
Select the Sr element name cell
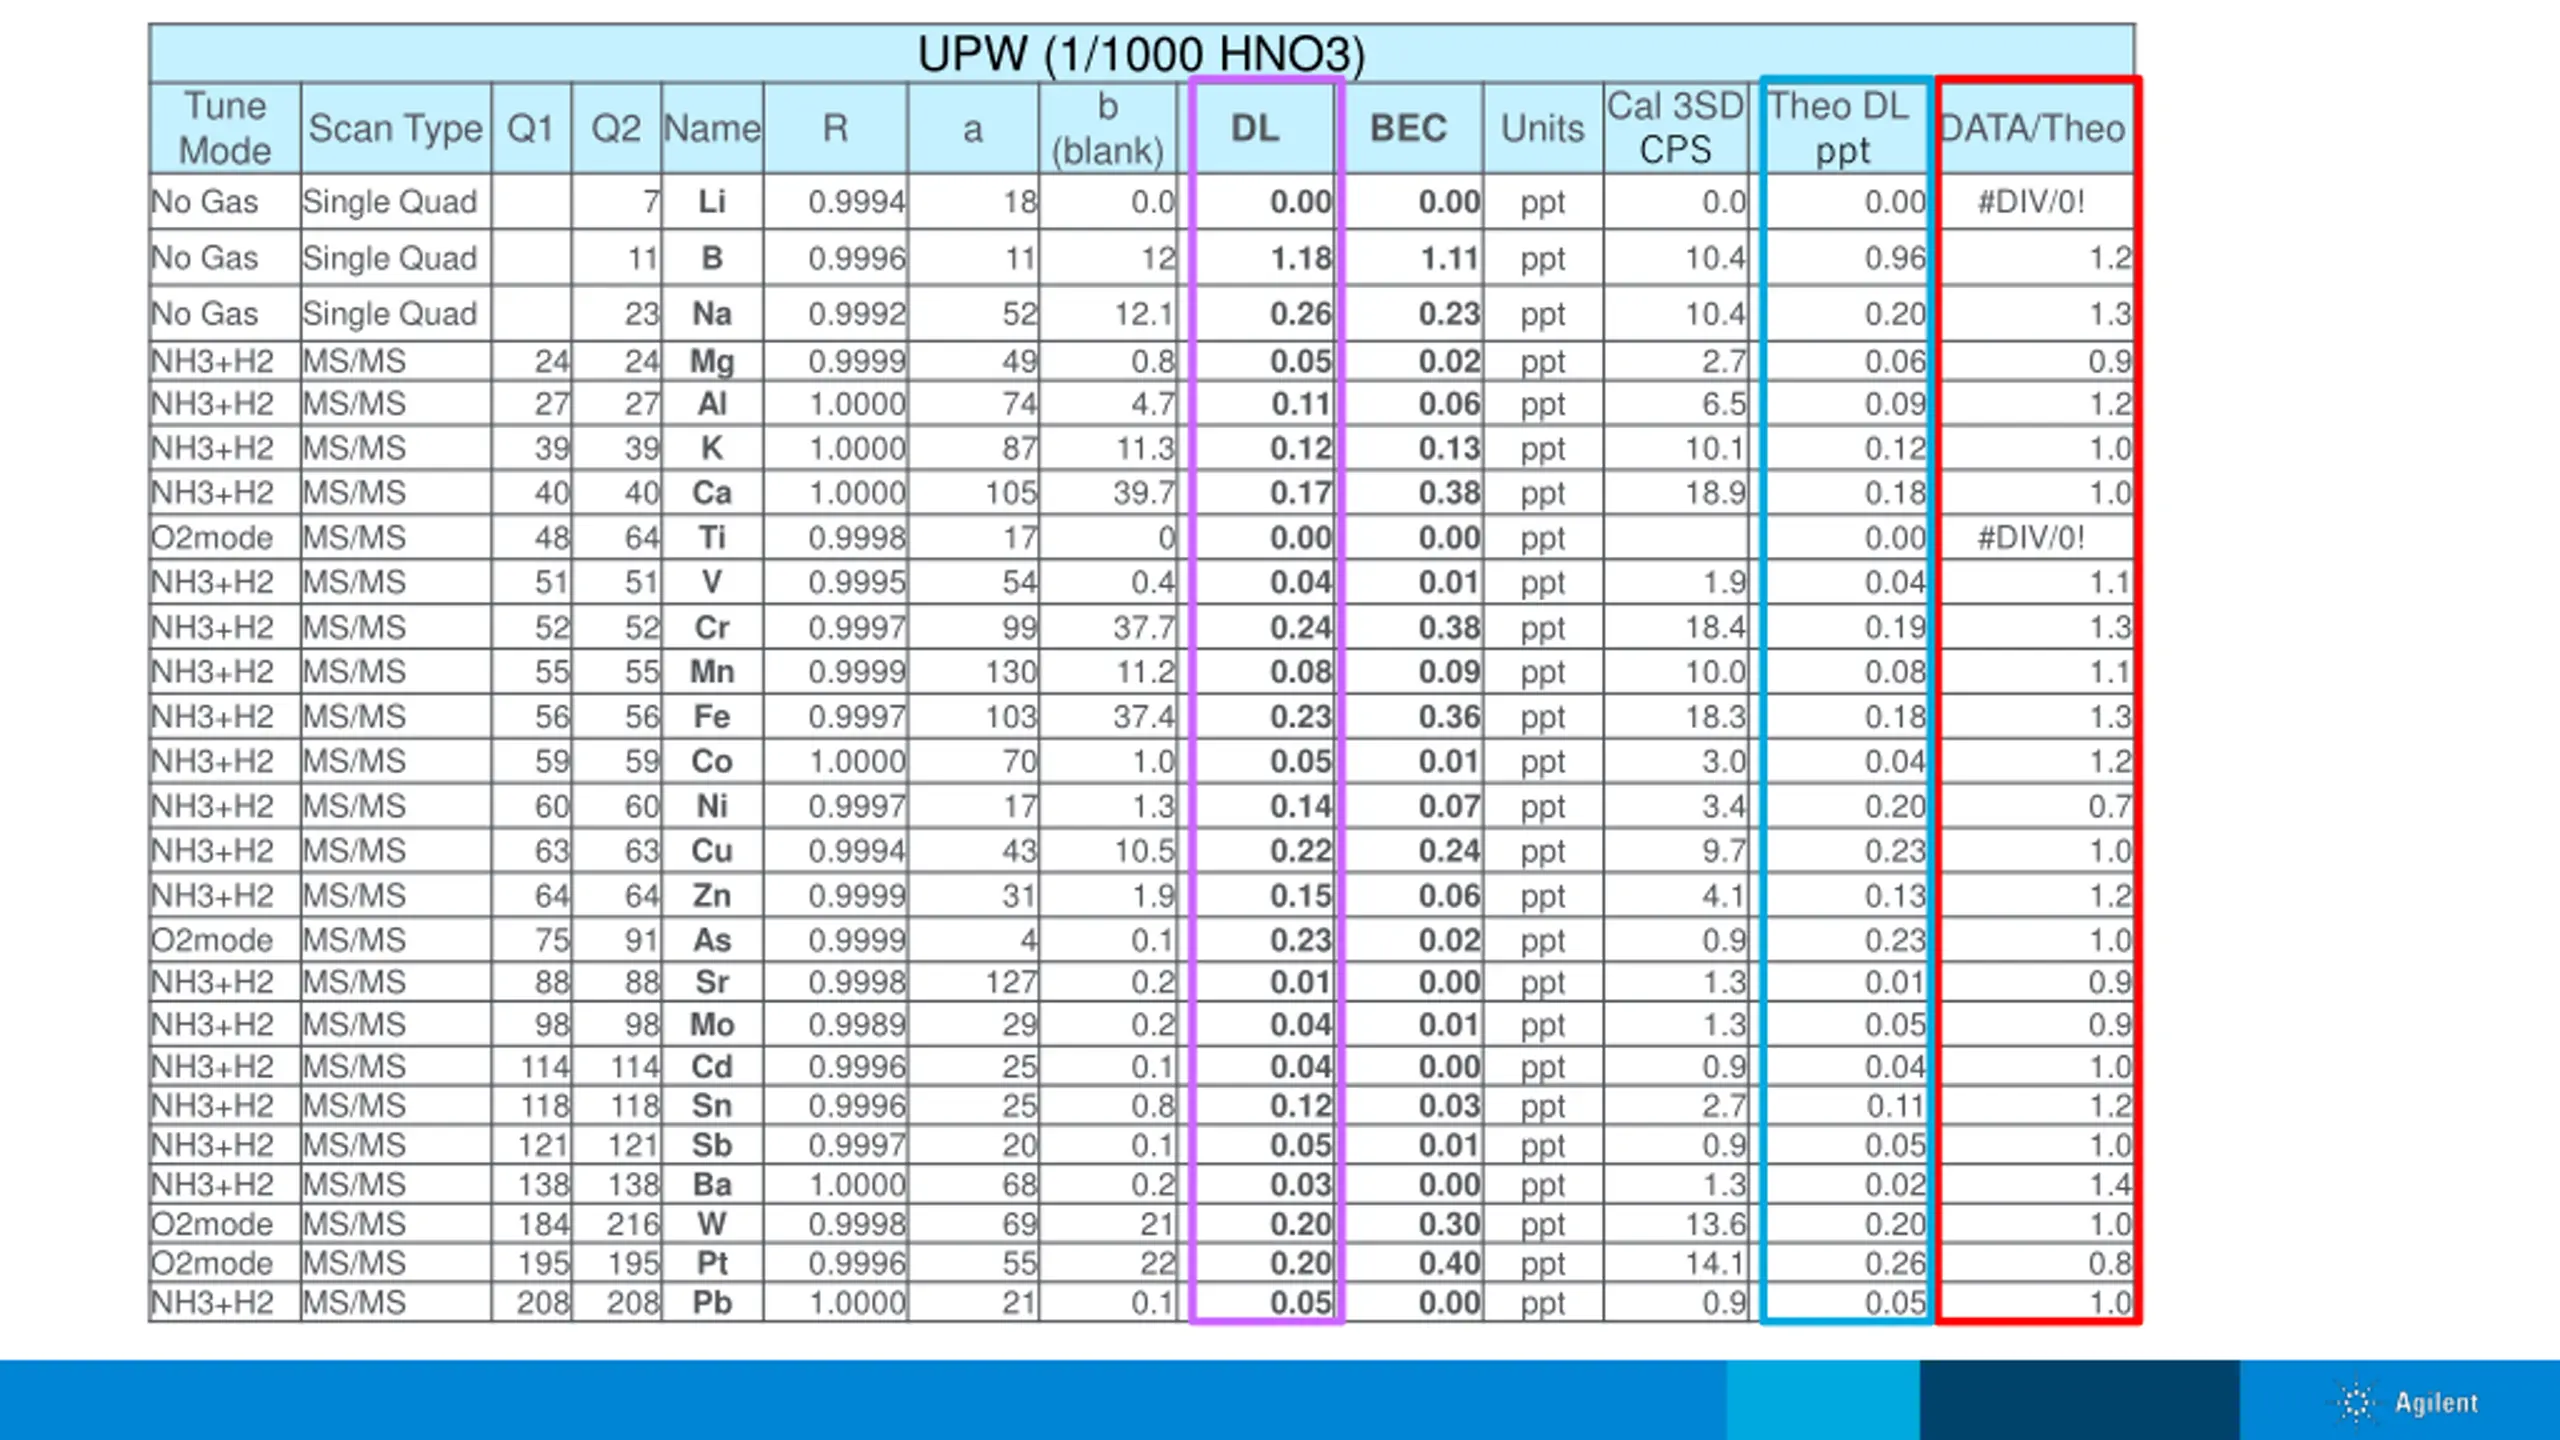click(712, 982)
